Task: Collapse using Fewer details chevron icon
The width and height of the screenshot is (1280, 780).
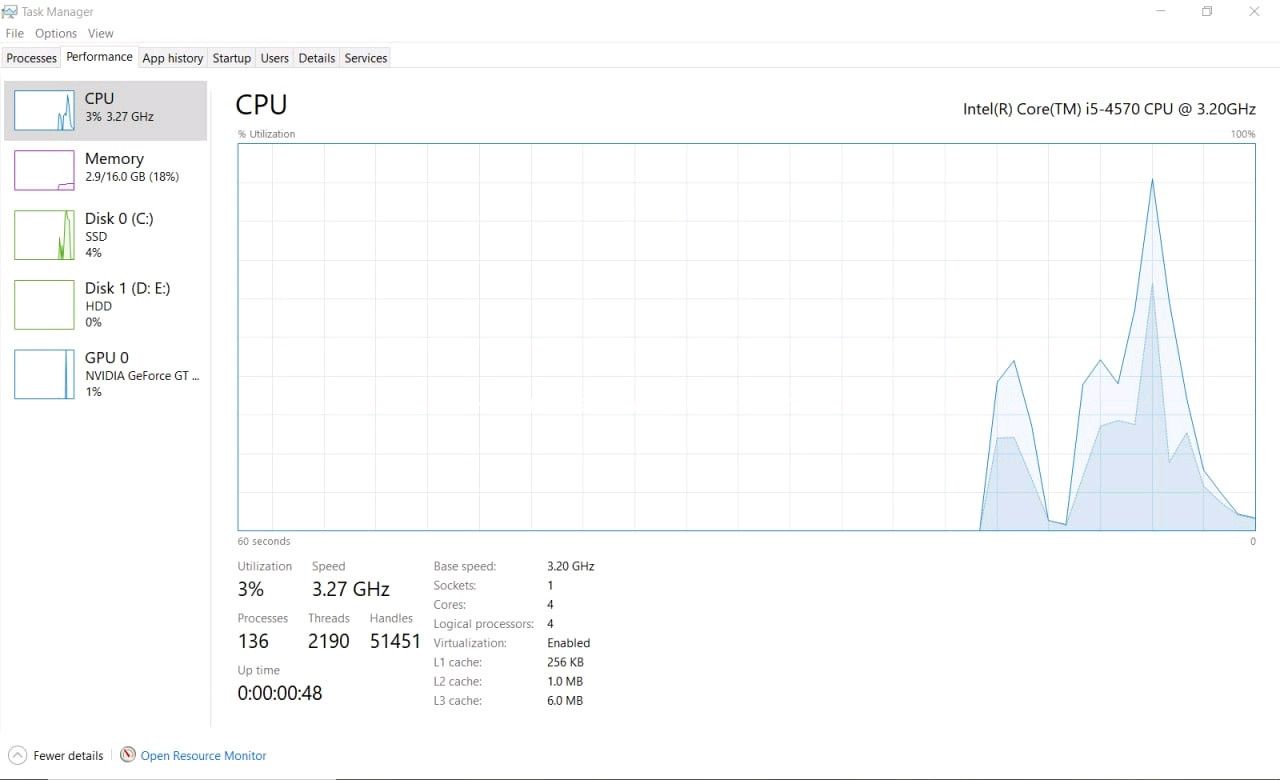Action: click(x=17, y=755)
